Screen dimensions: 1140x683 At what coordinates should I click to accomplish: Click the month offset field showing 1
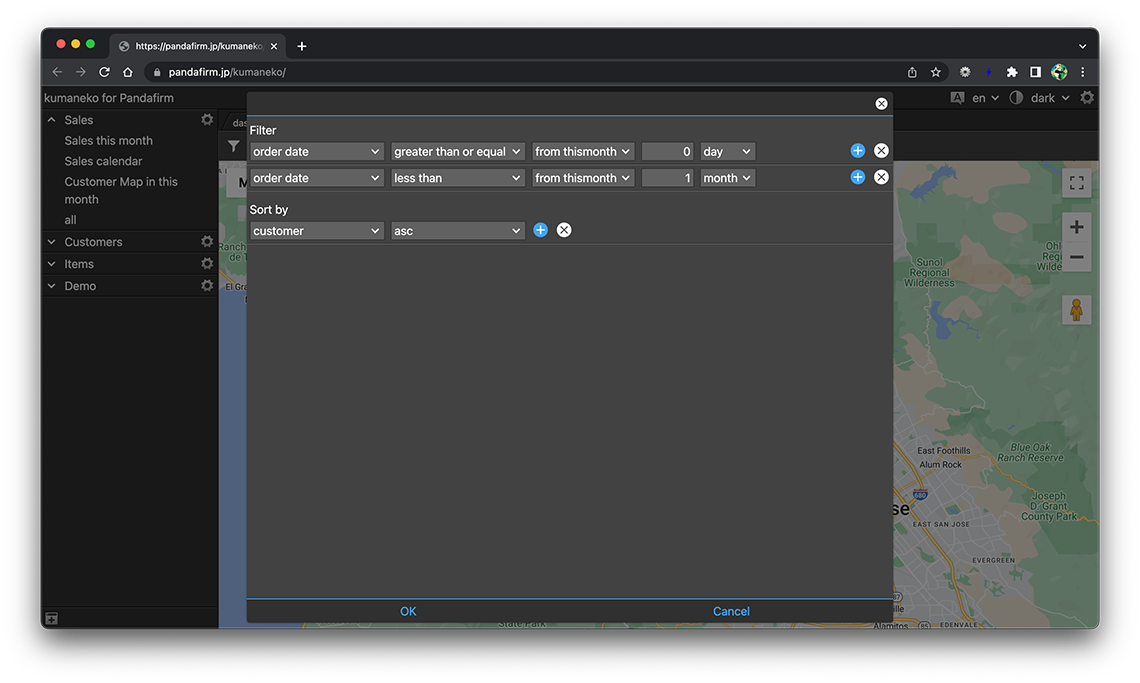pyautogui.click(x=667, y=178)
